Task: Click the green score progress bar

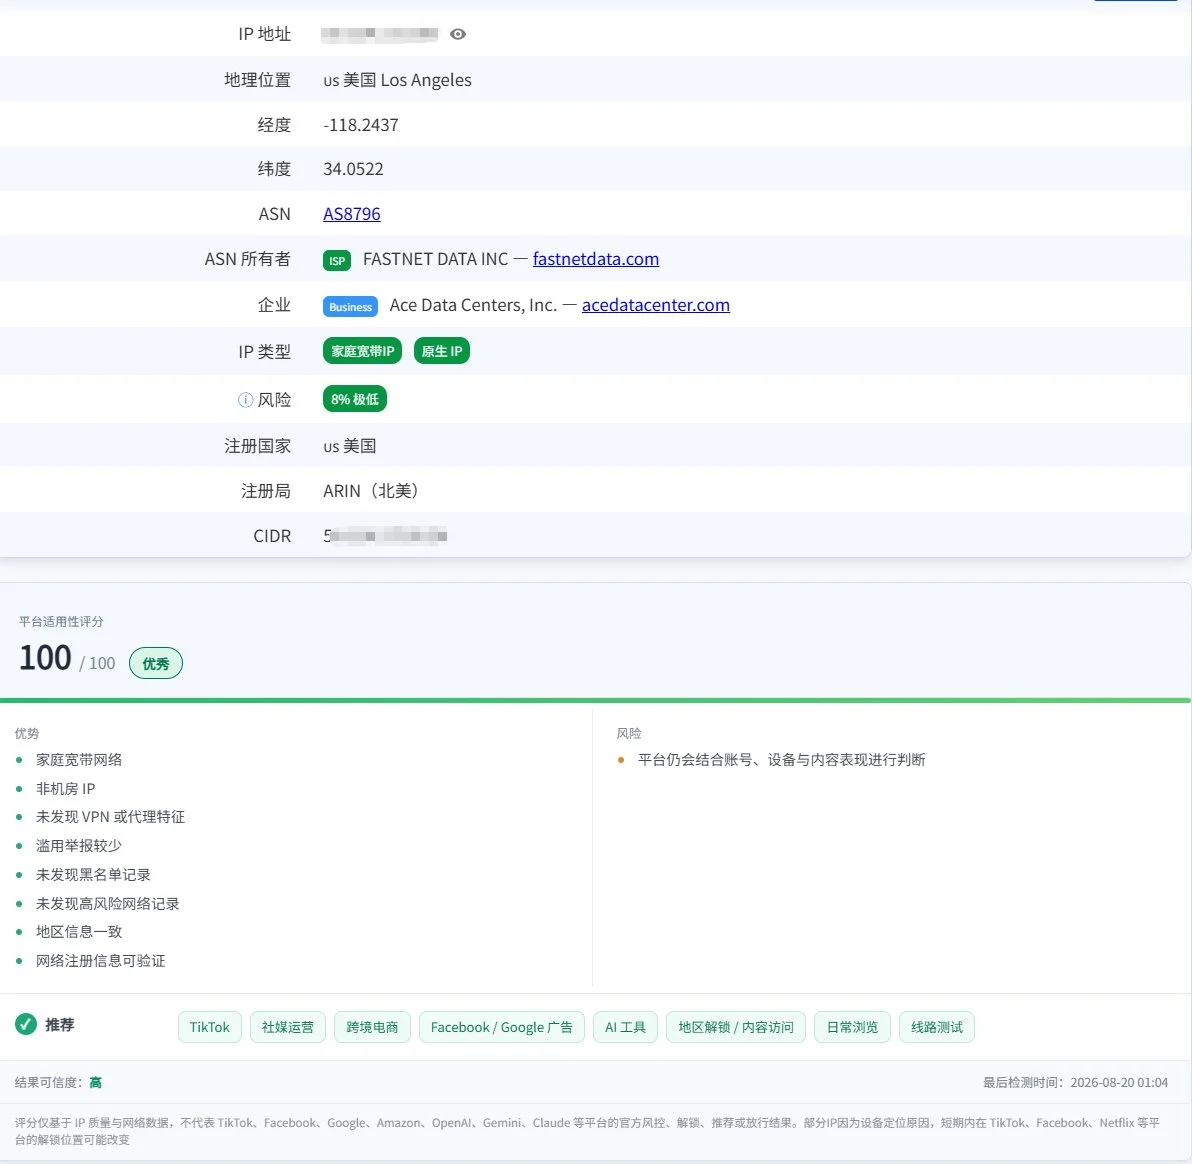Action: (x=595, y=700)
